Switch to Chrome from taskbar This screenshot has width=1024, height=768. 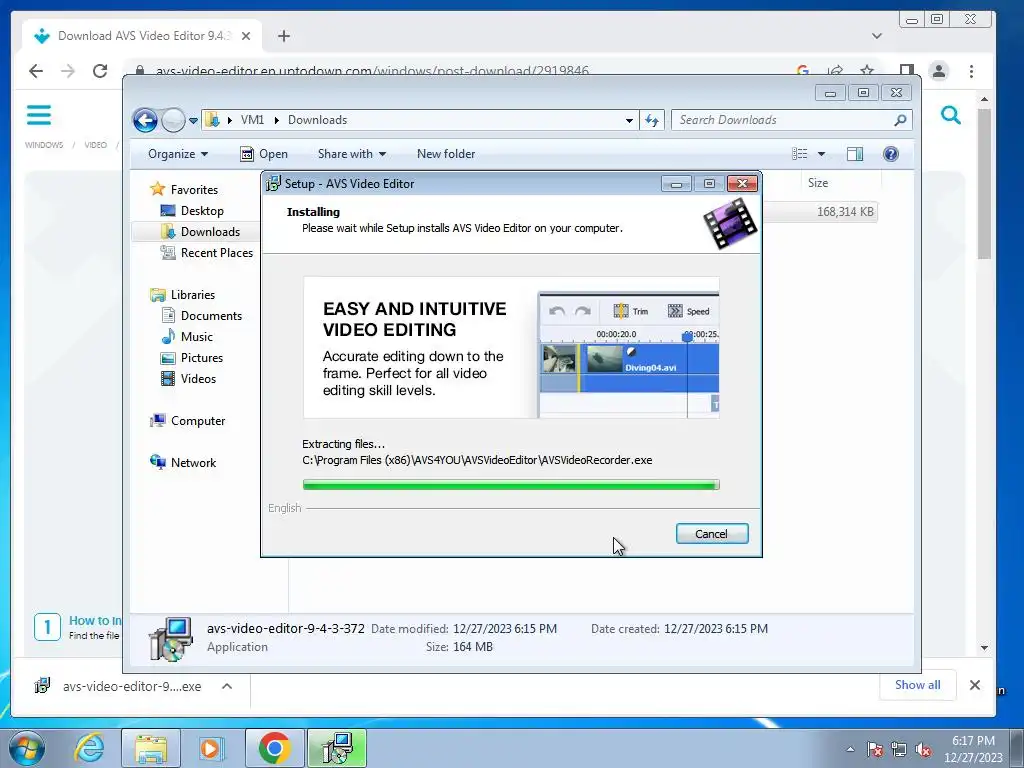(274, 748)
